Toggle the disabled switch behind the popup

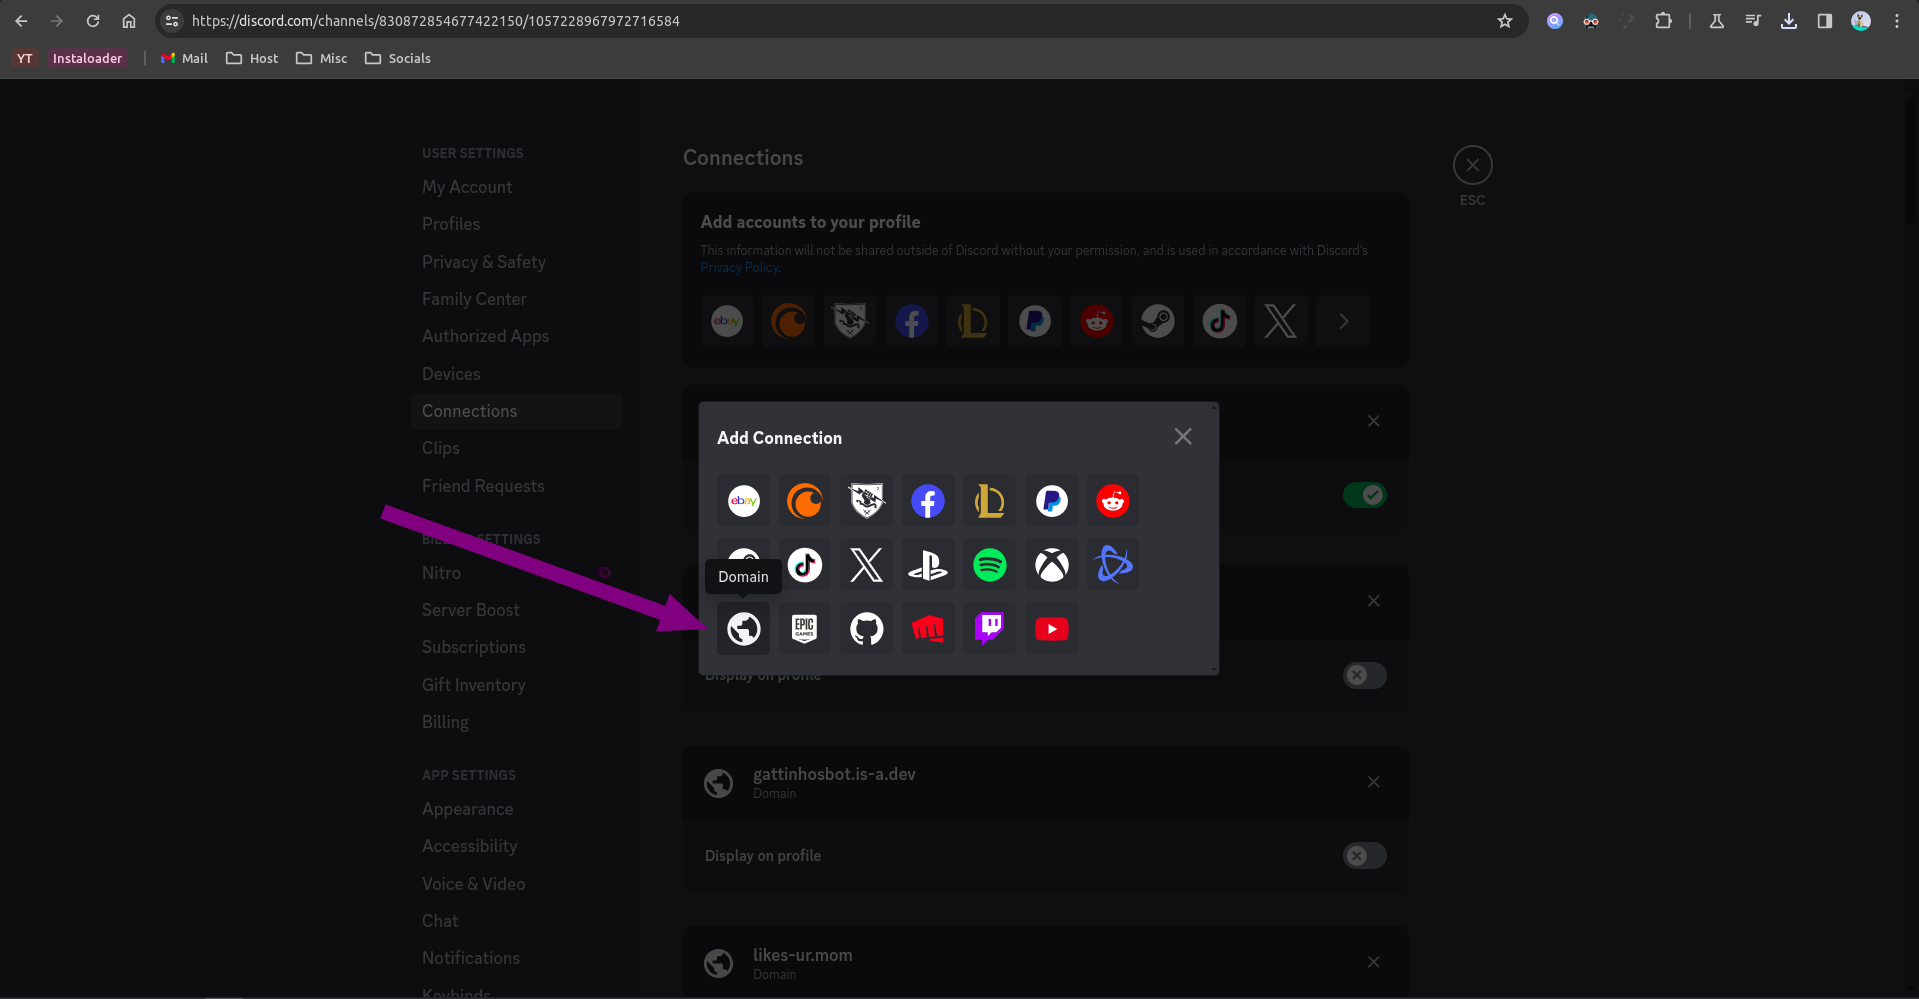click(1364, 675)
